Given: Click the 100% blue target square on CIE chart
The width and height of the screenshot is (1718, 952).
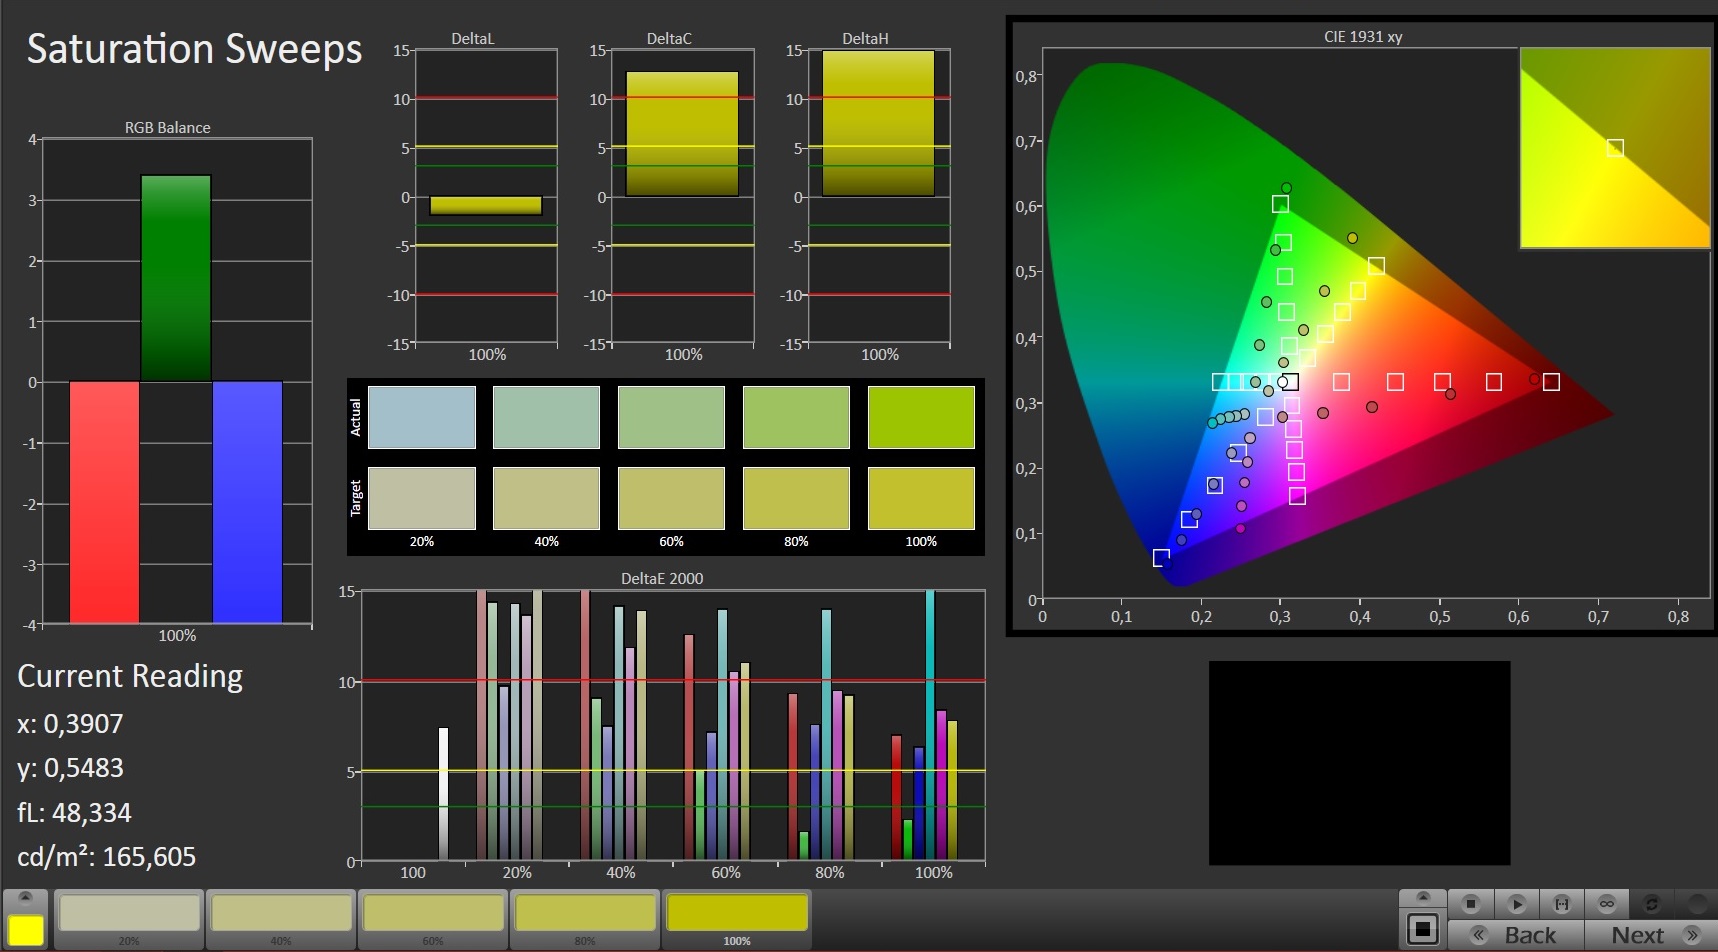Looking at the screenshot, I should point(1161,558).
